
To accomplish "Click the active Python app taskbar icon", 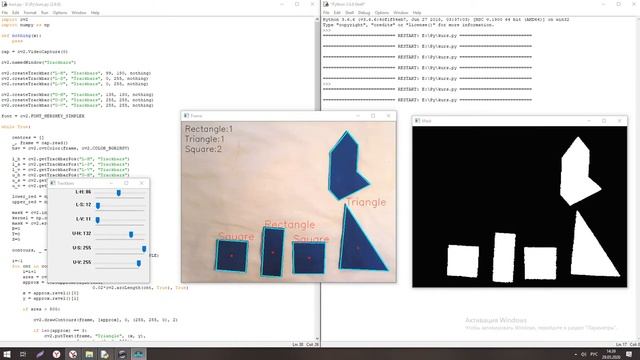I will click(x=138, y=354).
